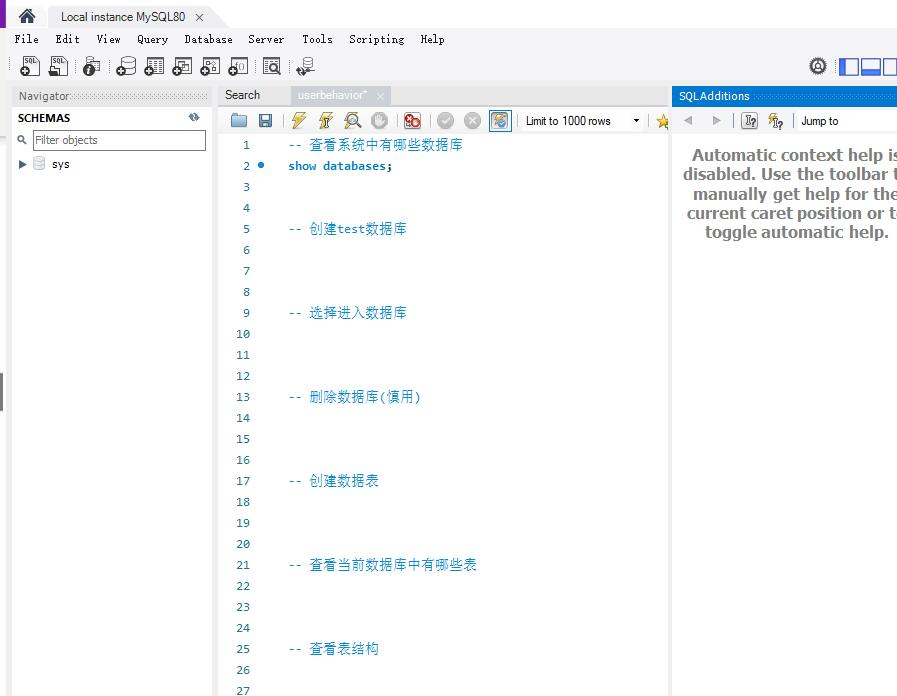897x696 pixels.
Task: Open a SQL script file in new tab
Action: coord(58,66)
